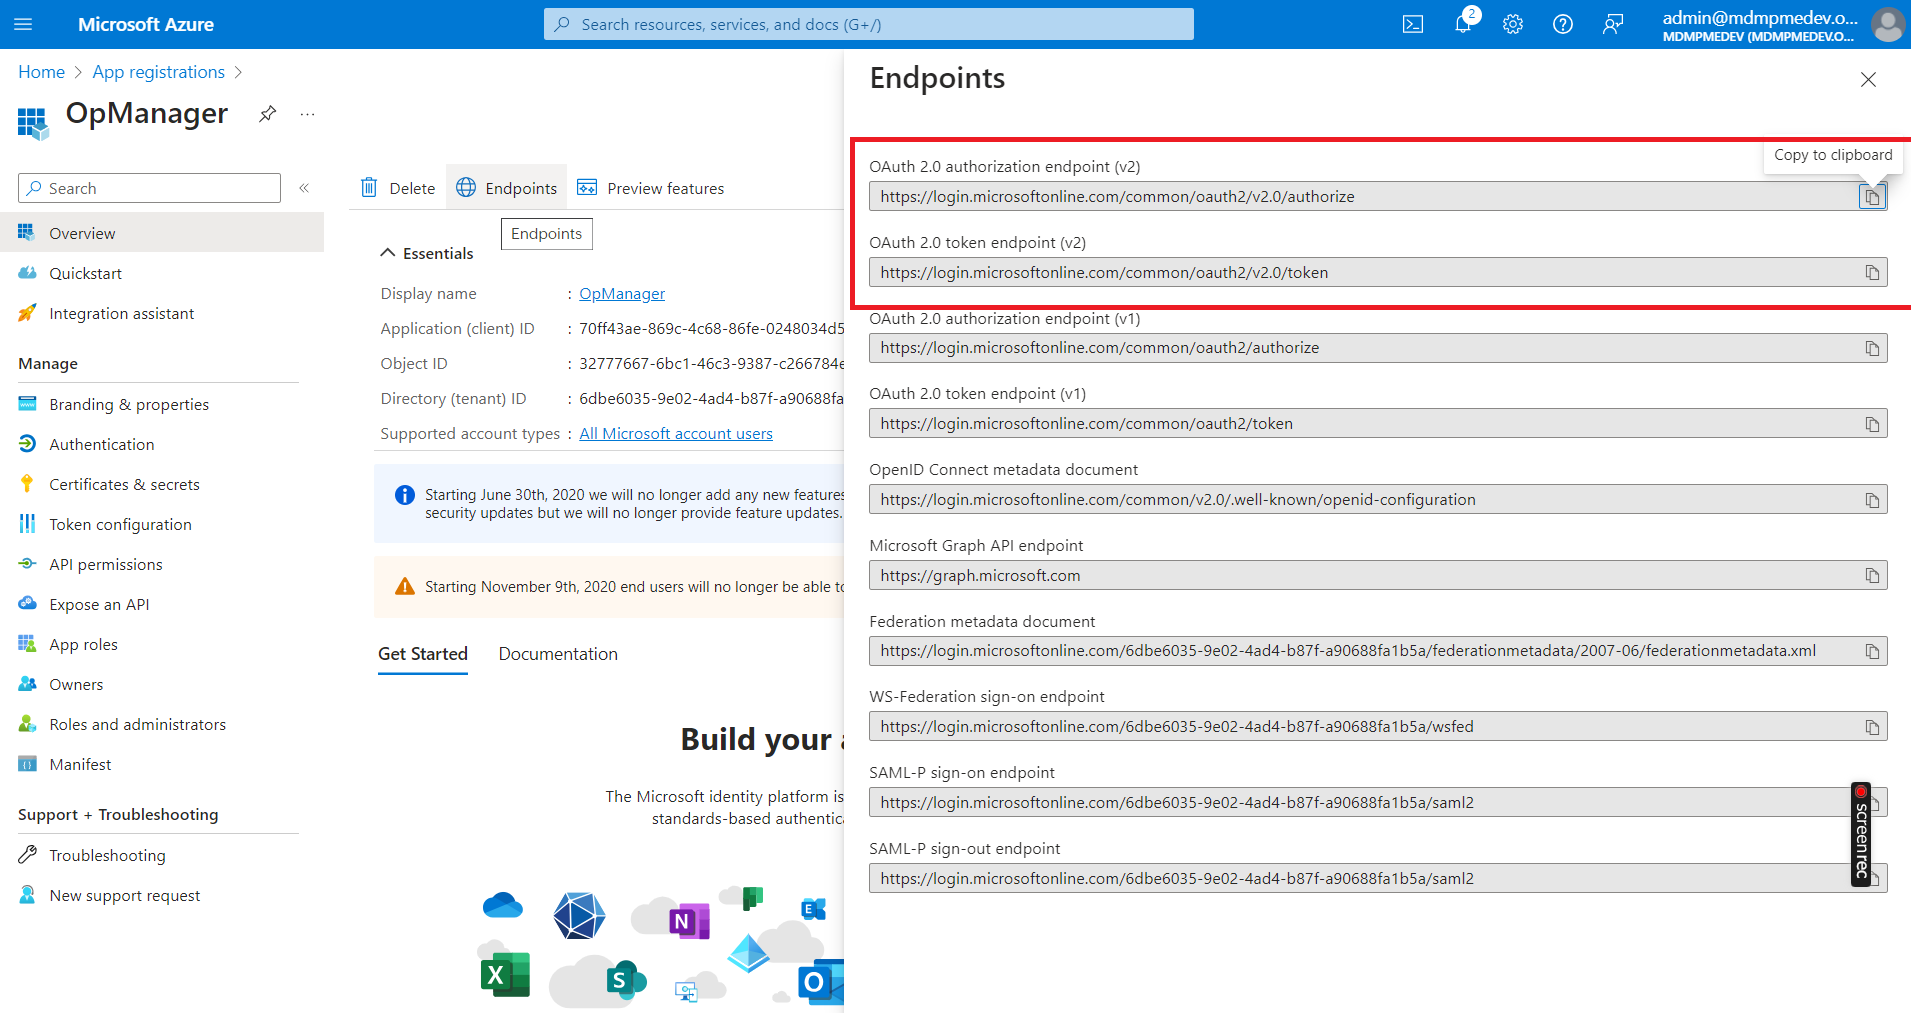Collapse the left navigation menu
The width and height of the screenshot is (1911, 1013).
coord(304,188)
